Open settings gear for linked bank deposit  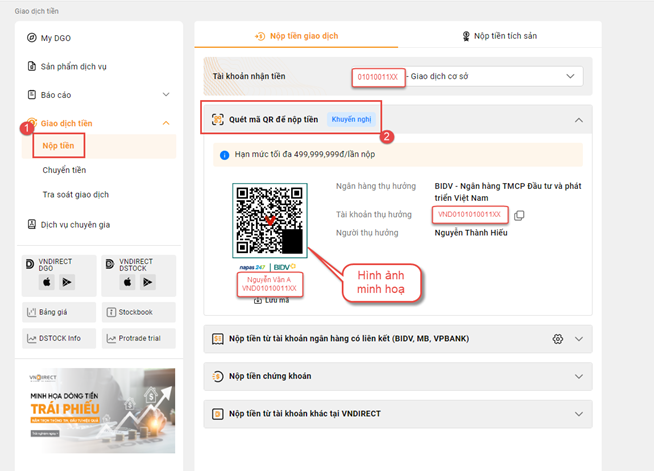(x=558, y=339)
